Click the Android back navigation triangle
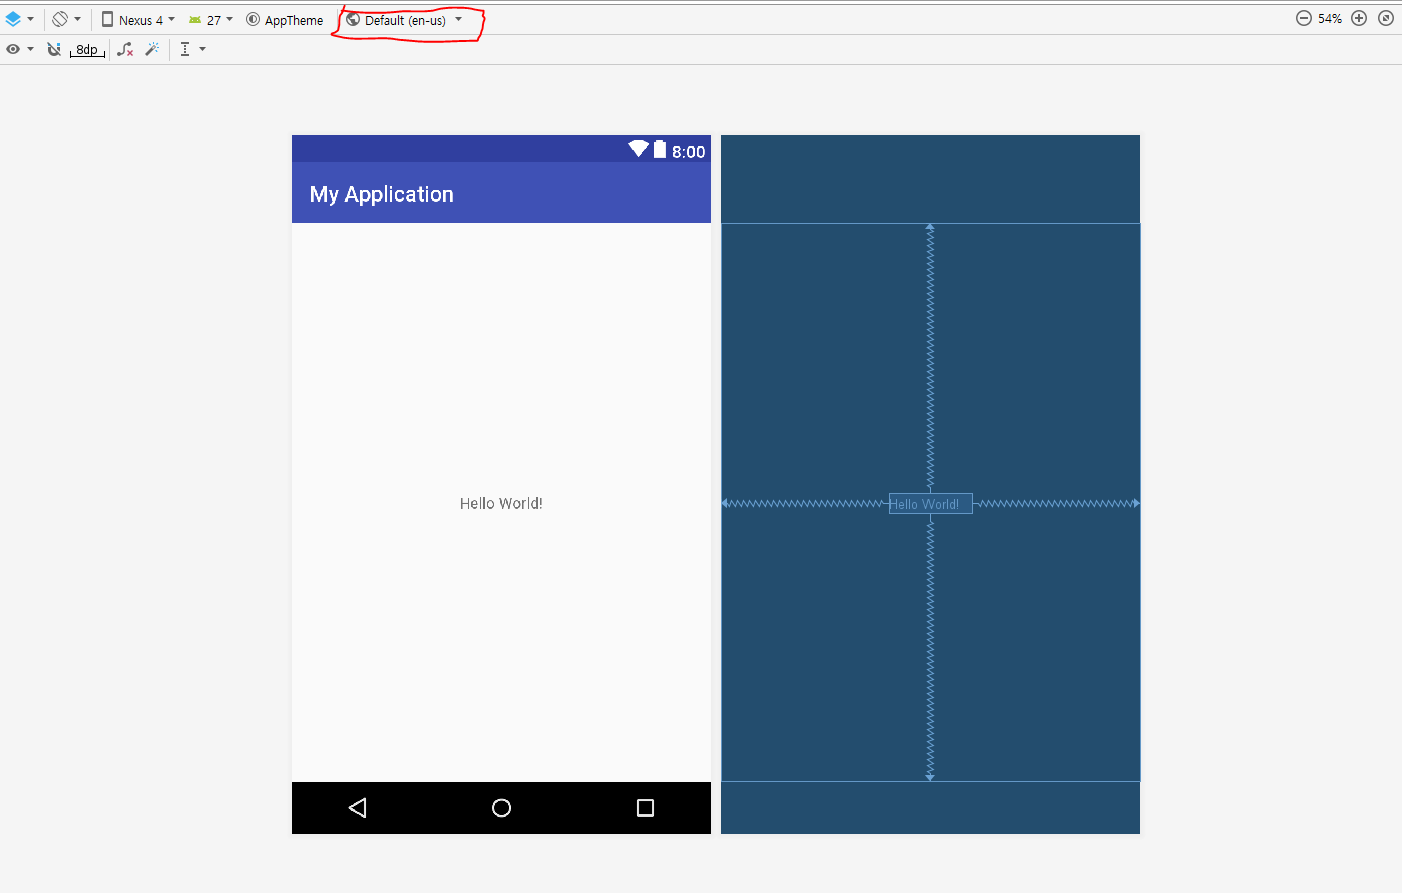Viewport: 1402px width, 893px height. (358, 808)
